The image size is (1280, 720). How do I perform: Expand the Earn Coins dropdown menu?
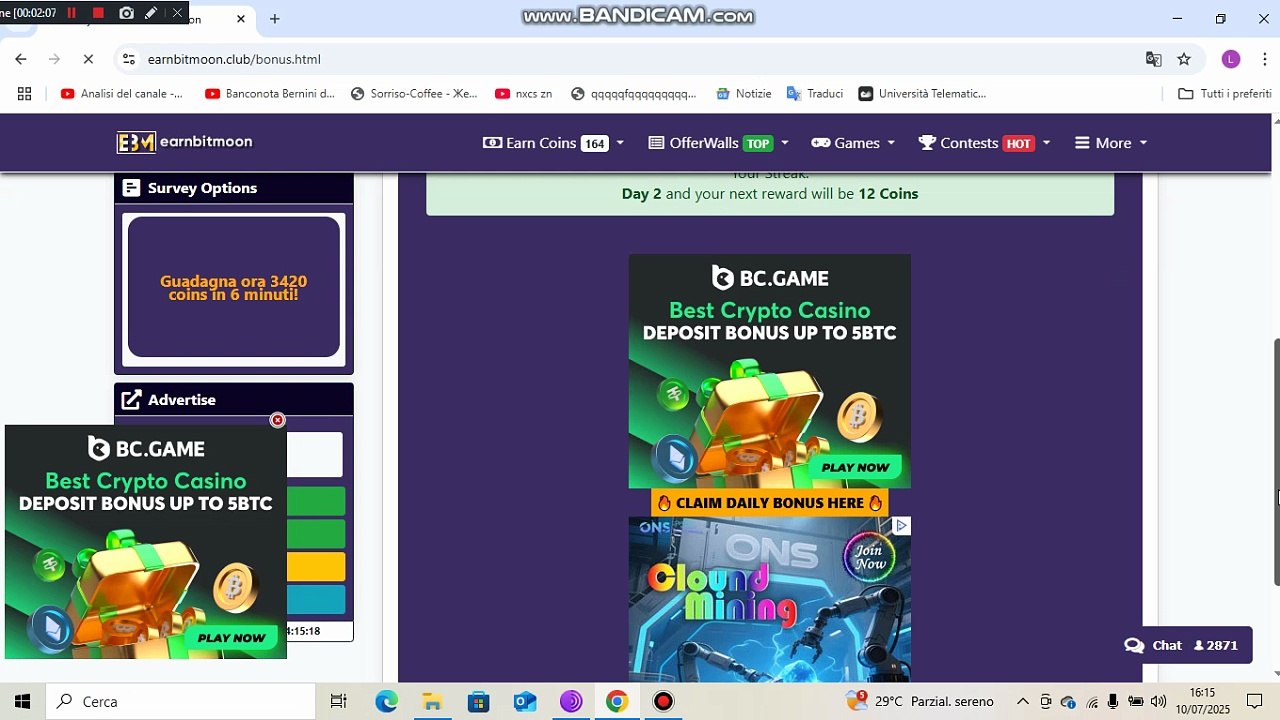(x=553, y=143)
